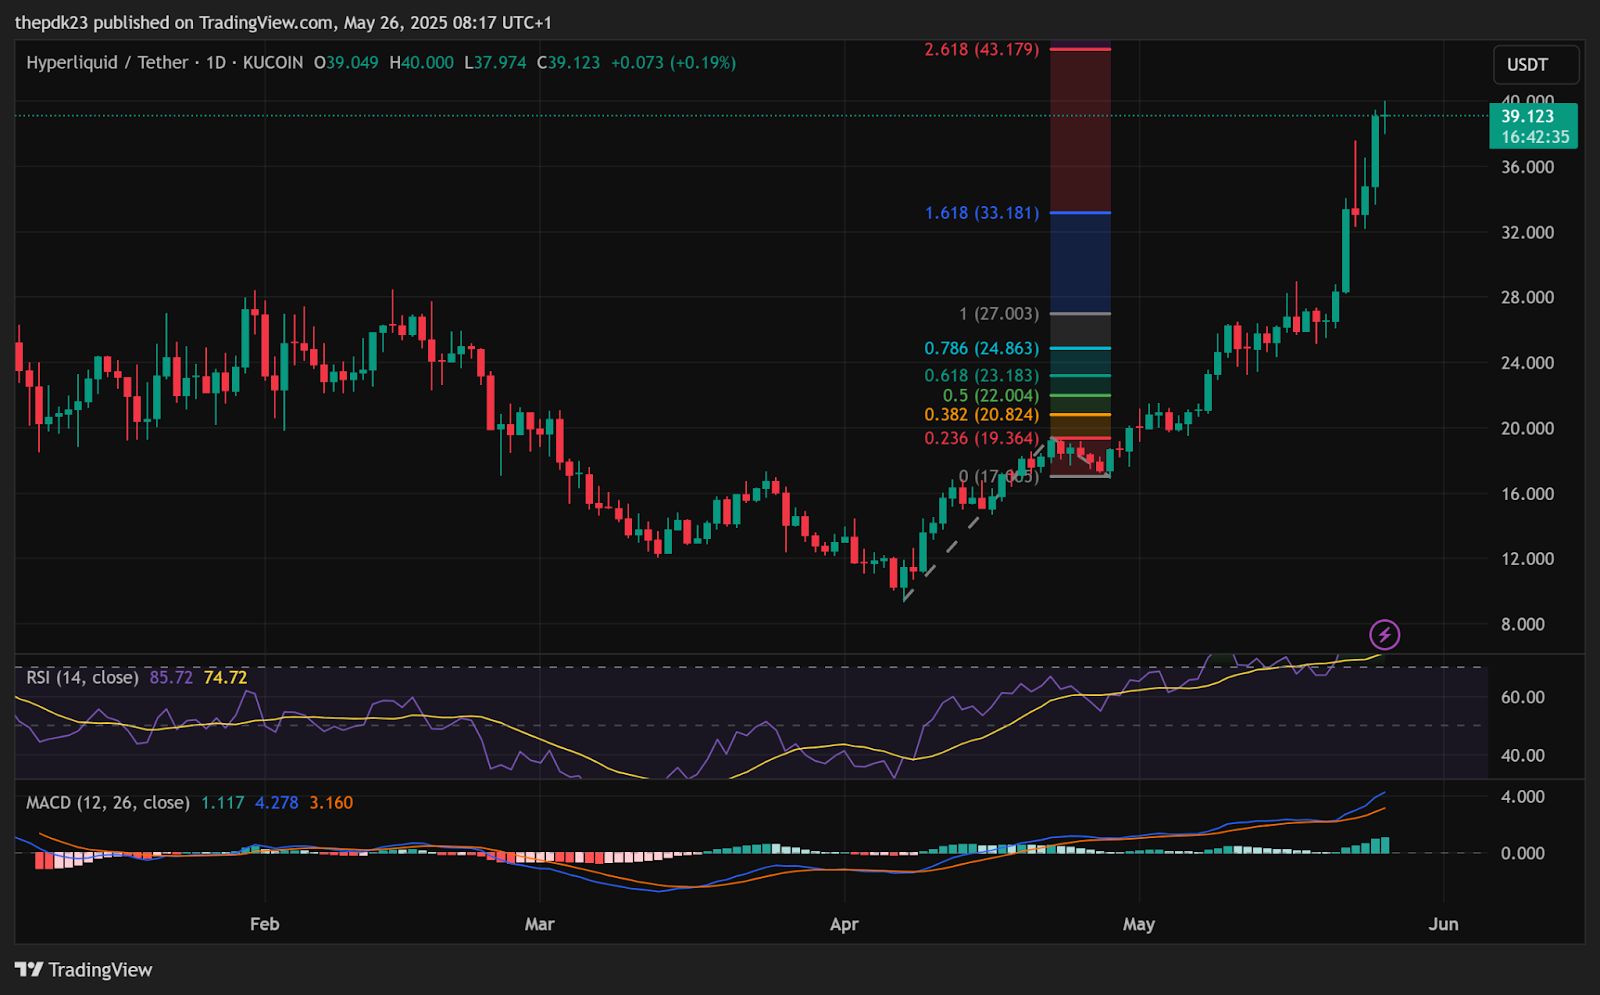1600x995 pixels.
Task: Select the 2.618 (43.179) Fibonacci level label
Action: click(x=980, y=49)
